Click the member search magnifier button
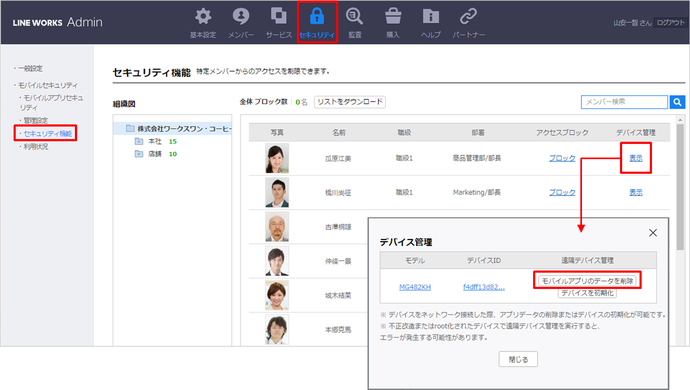The width and height of the screenshot is (690, 390). pos(677,102)
